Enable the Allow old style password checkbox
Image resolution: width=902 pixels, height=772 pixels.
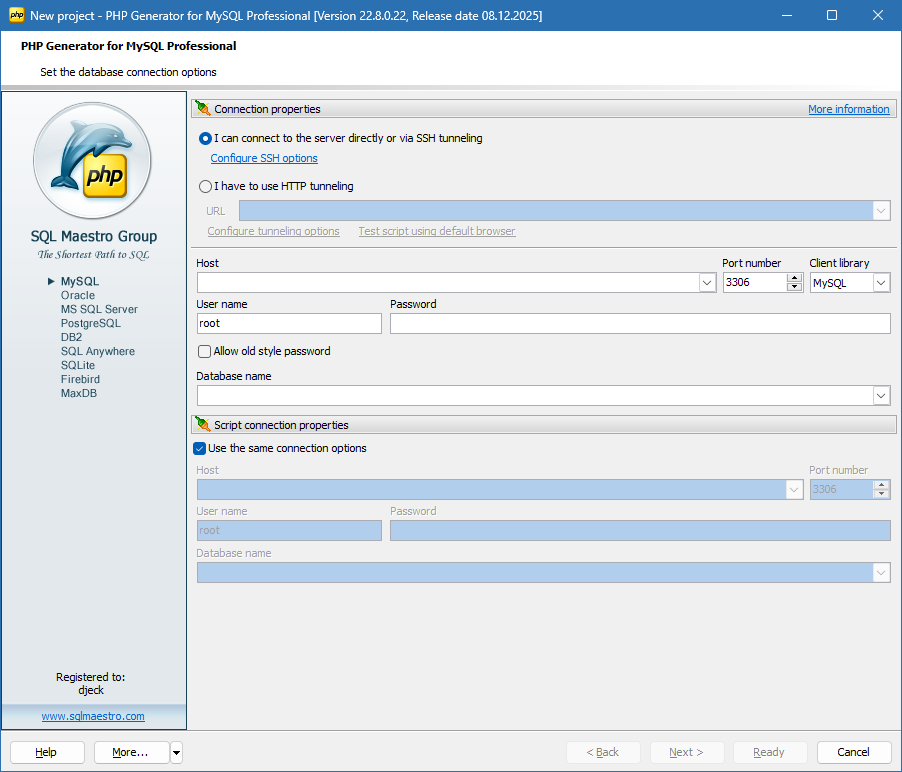204,351
